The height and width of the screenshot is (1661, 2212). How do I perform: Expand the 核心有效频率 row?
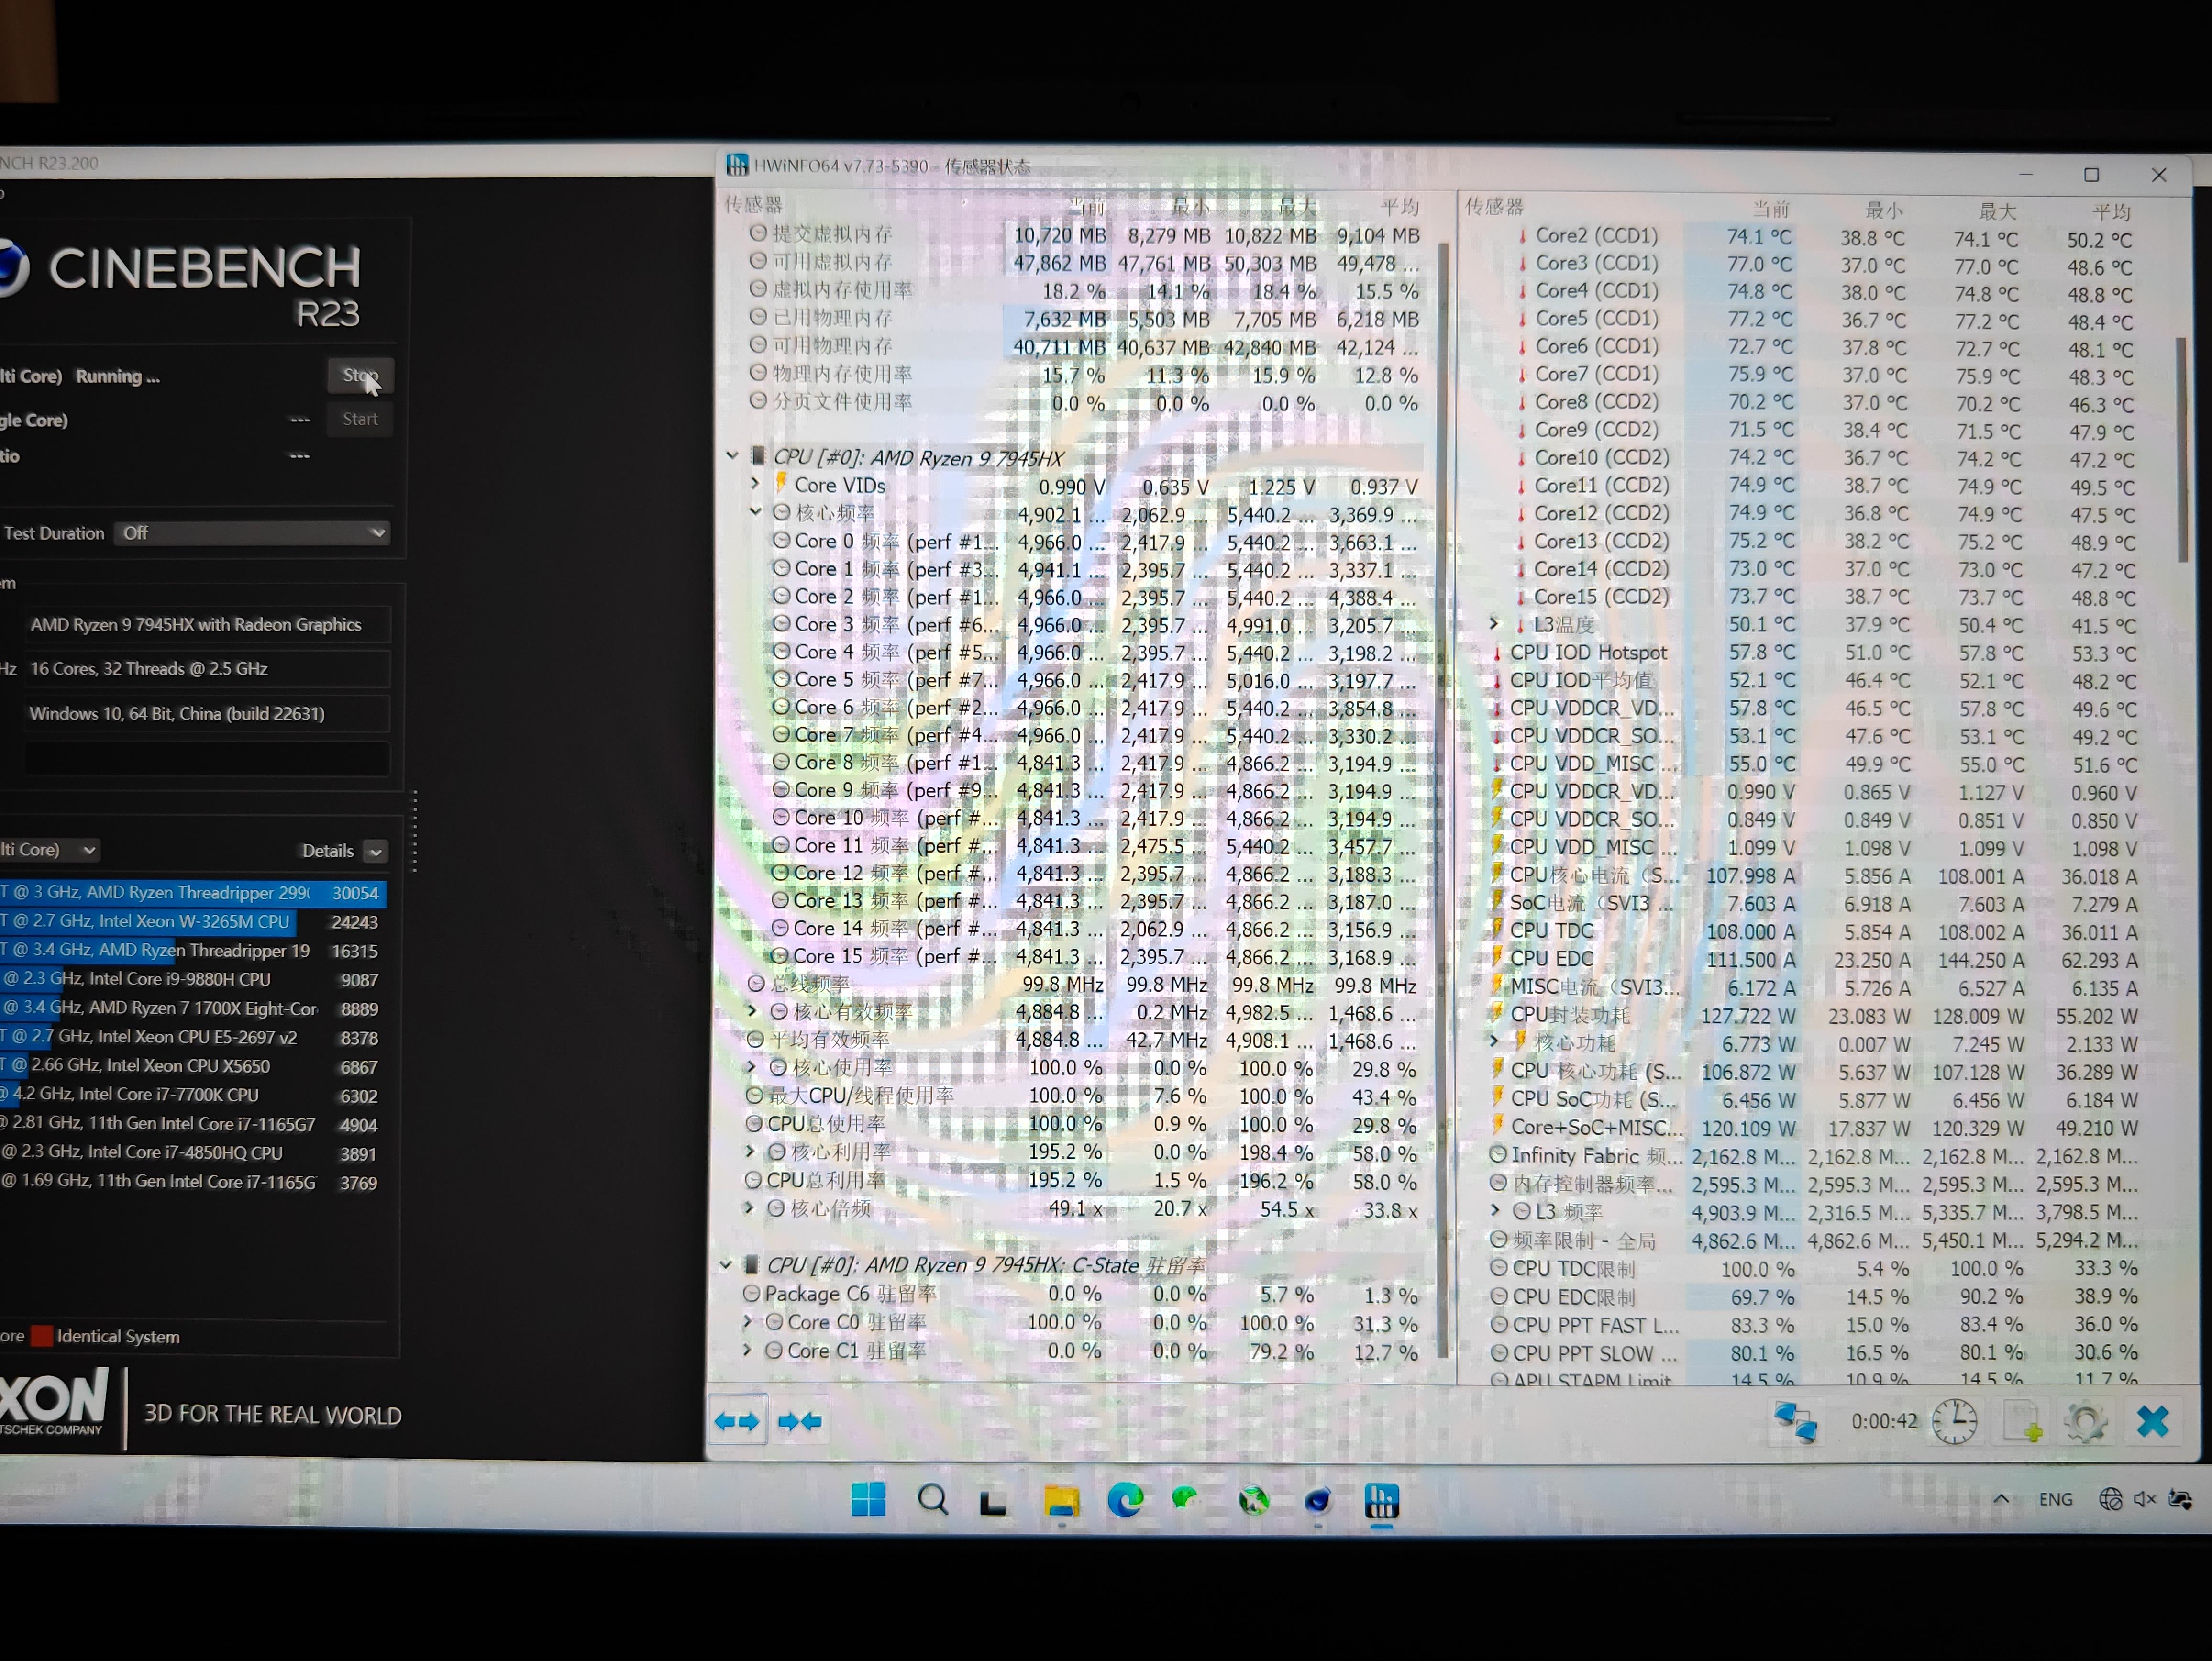(x=752, y=1011)
